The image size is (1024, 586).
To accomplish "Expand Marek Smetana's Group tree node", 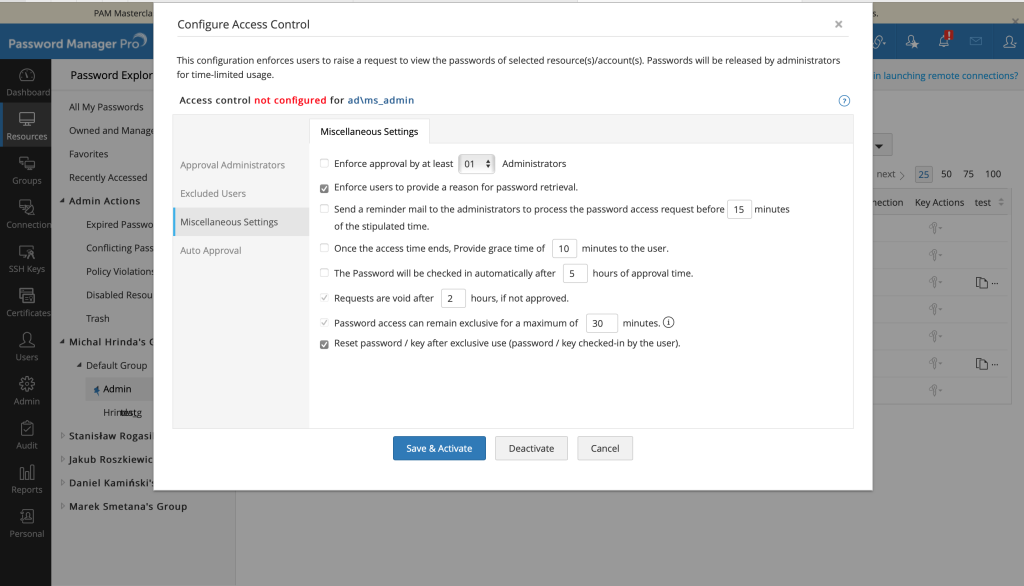I will point(62,507).
